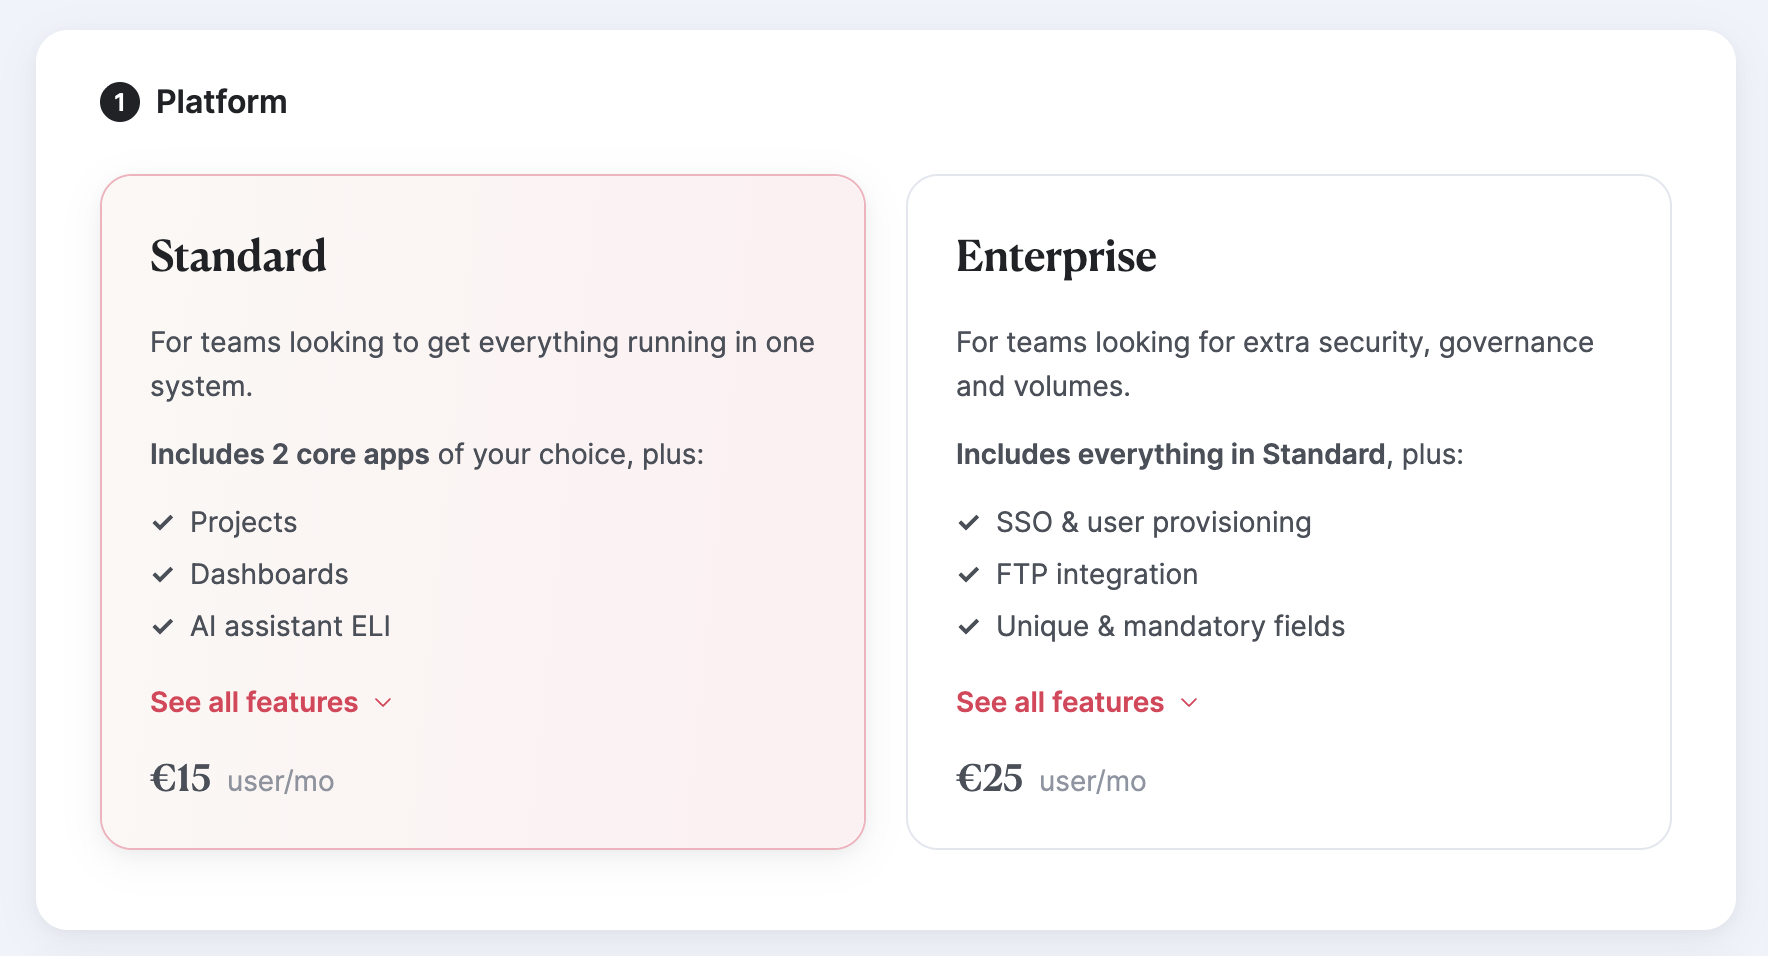1768x956 pixels.
Task: Click the Platform section title
Action: 221,102
